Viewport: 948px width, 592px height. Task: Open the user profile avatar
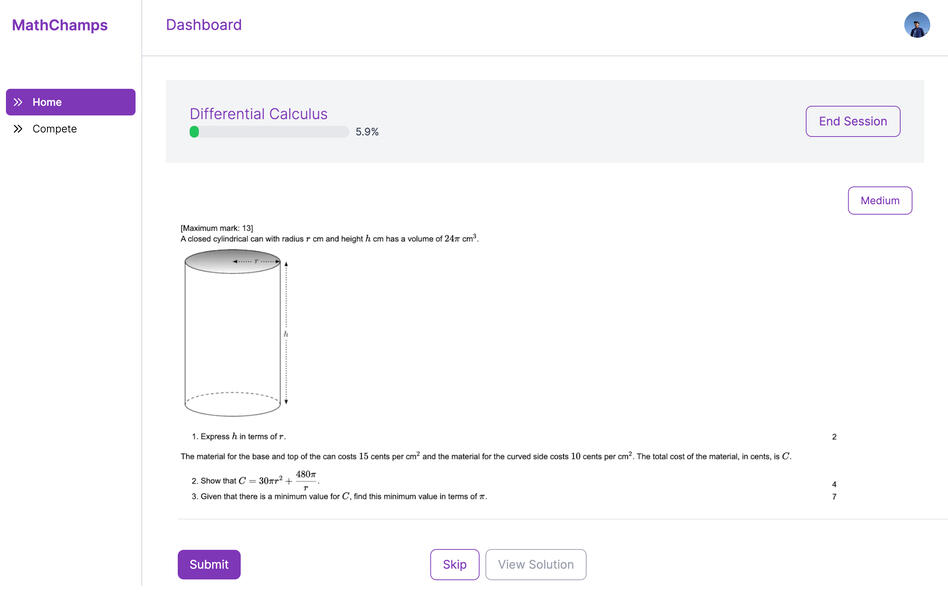click(x=917, y=25)
